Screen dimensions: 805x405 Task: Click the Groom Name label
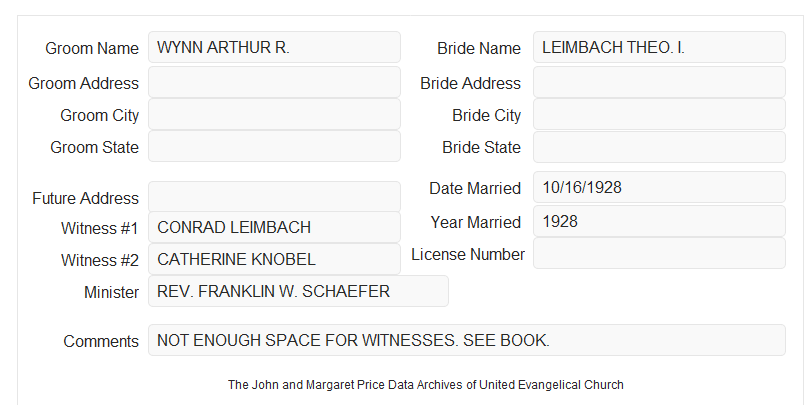point(92,48)
